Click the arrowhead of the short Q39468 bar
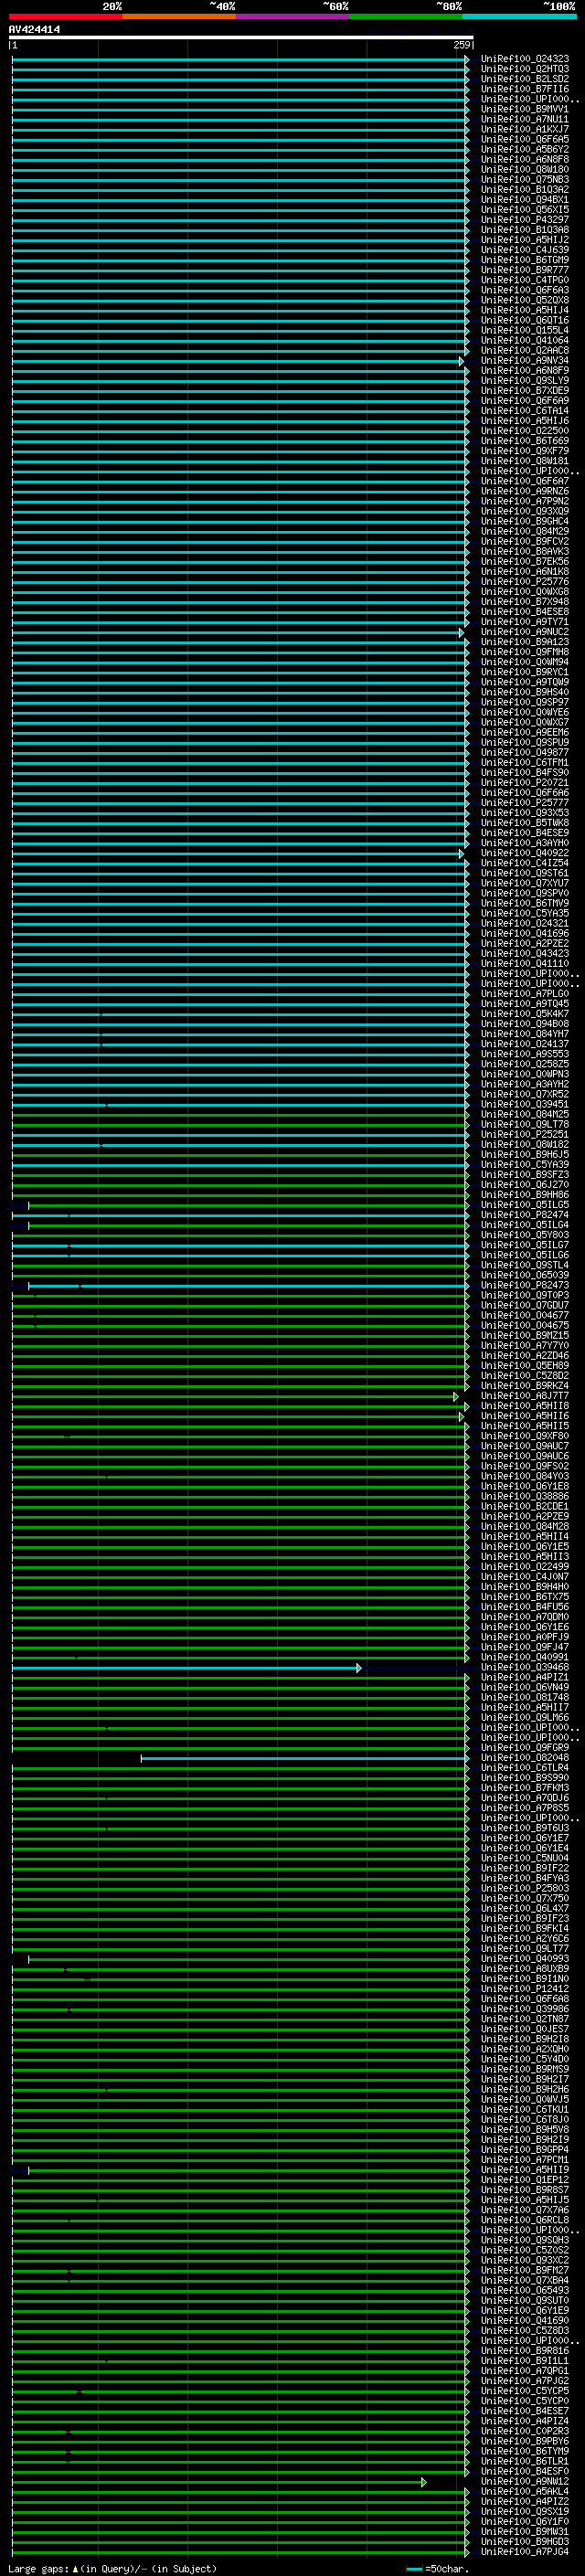 pos(359,1668)
